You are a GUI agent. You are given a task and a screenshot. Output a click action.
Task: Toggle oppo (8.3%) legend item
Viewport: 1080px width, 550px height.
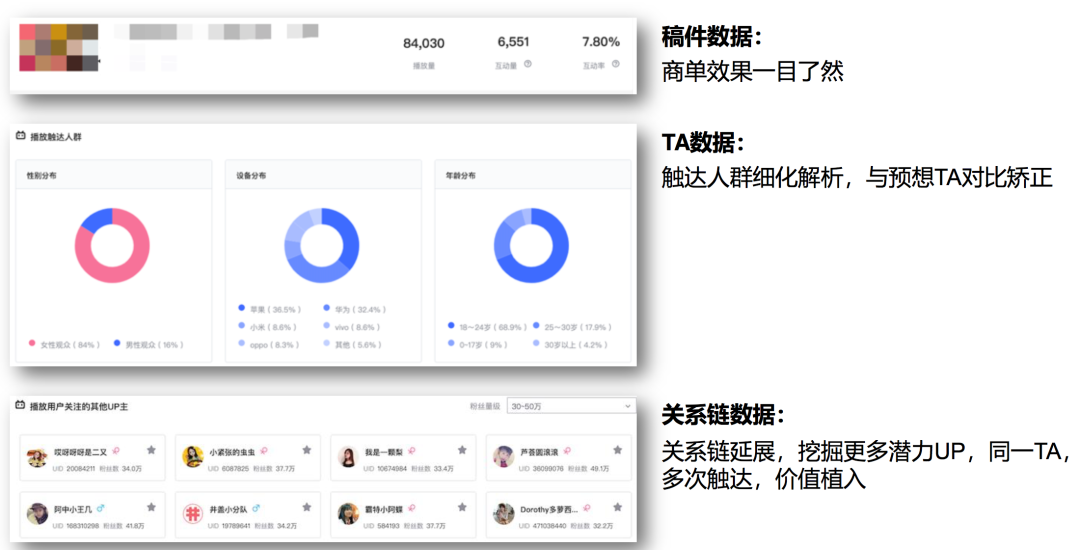(x=269, y=344)
